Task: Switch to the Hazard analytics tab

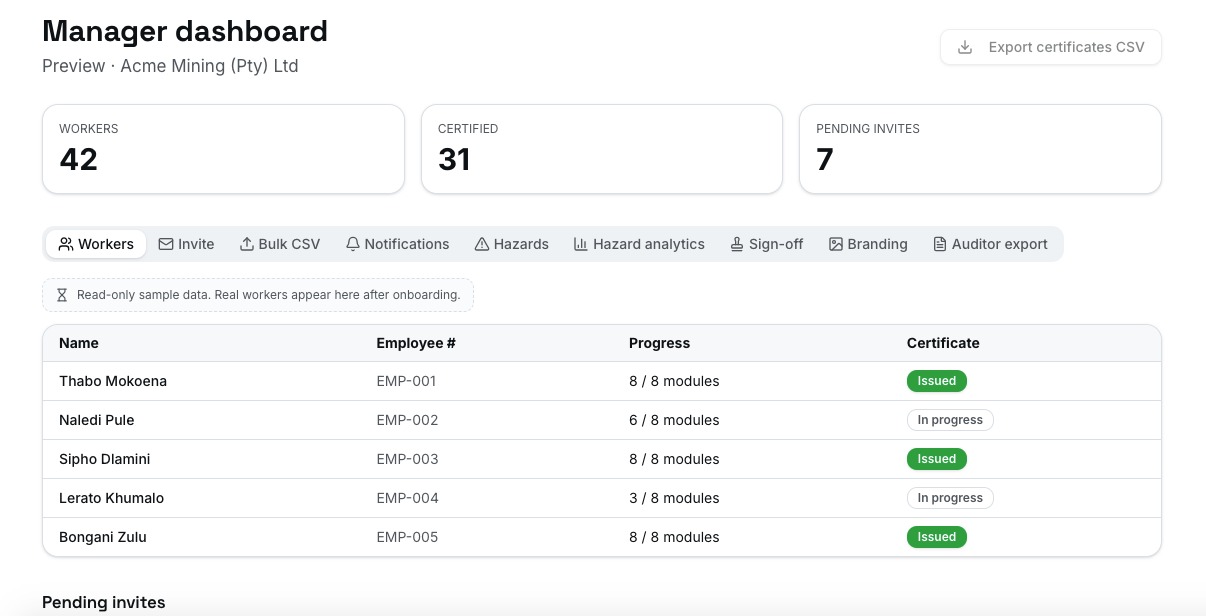Action: click(x=639, y=244)
